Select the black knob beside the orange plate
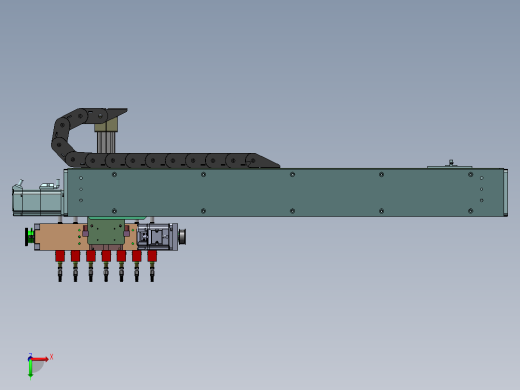 (26, 237)
